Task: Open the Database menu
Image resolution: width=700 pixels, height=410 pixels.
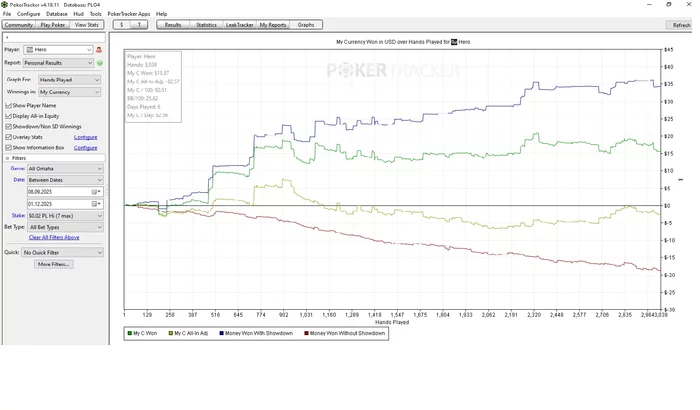Action: pos(57,14)
